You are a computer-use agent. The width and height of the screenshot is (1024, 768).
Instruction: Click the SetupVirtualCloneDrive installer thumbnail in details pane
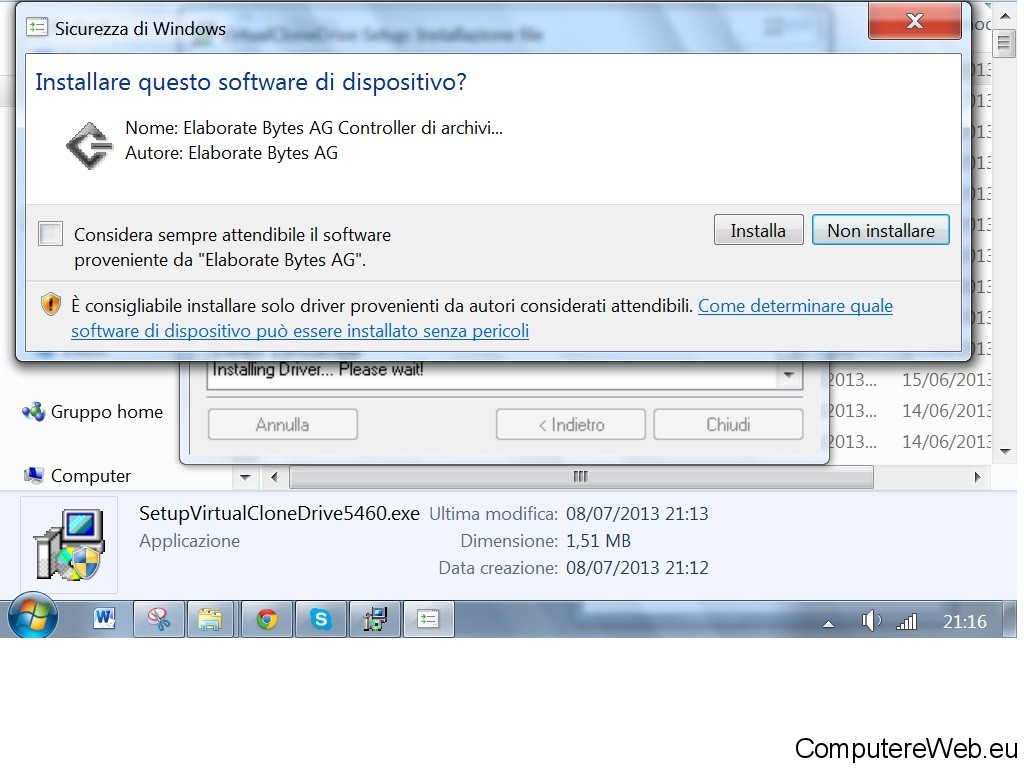point(69,545)
